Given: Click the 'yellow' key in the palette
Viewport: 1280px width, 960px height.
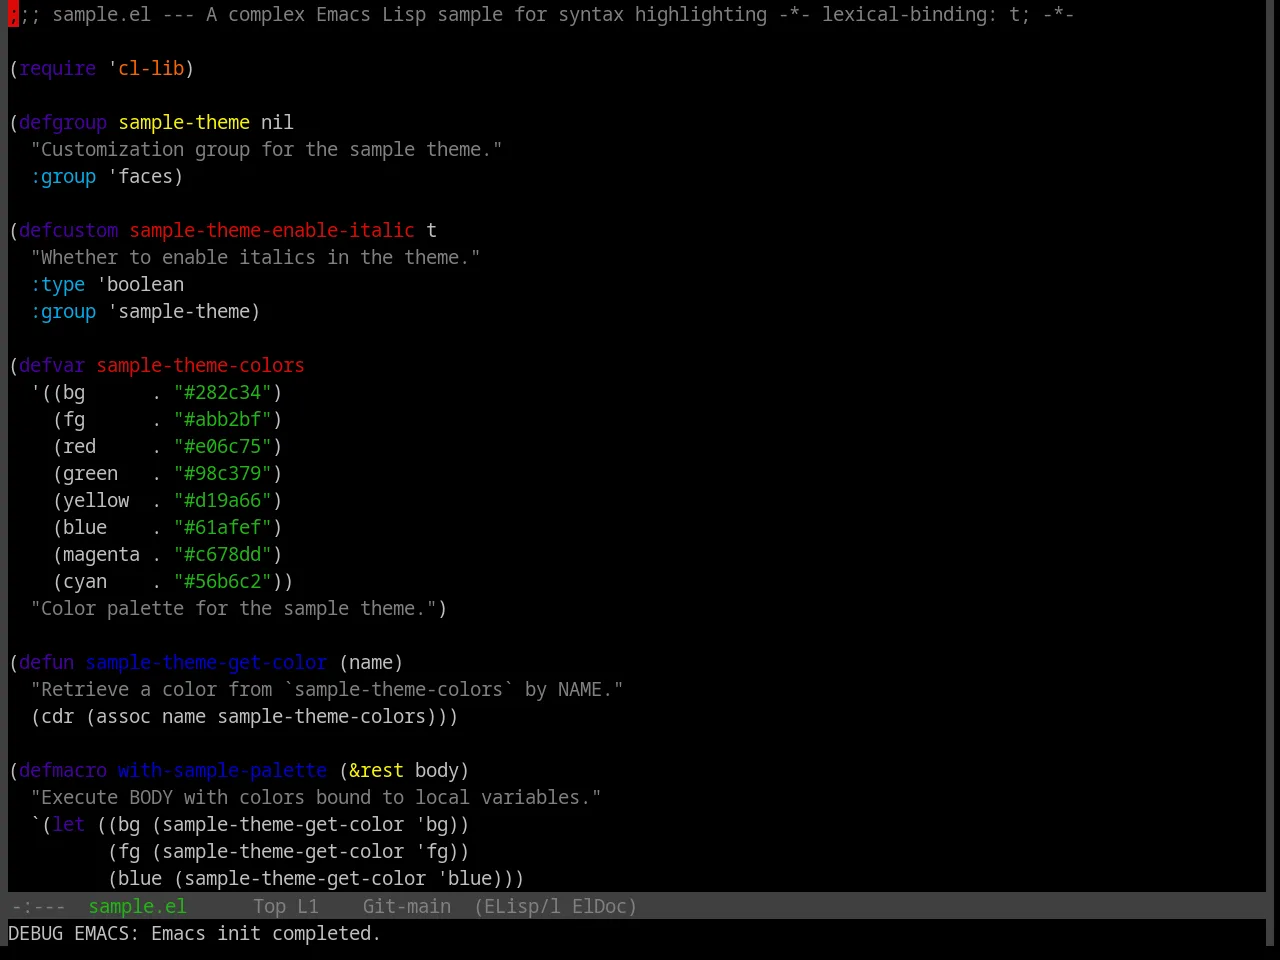Looking at the screenshot, I should click(x=96, y=500).
